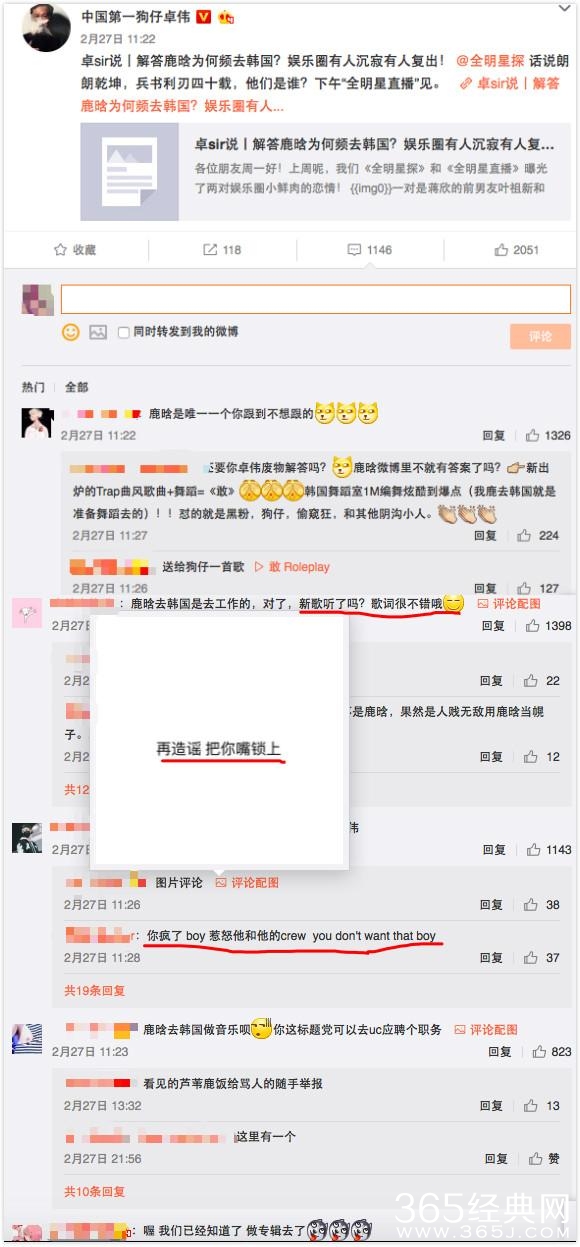580x1247 pixels.
Task: Click the repost icon showing 118
Action: pos(210,250)
